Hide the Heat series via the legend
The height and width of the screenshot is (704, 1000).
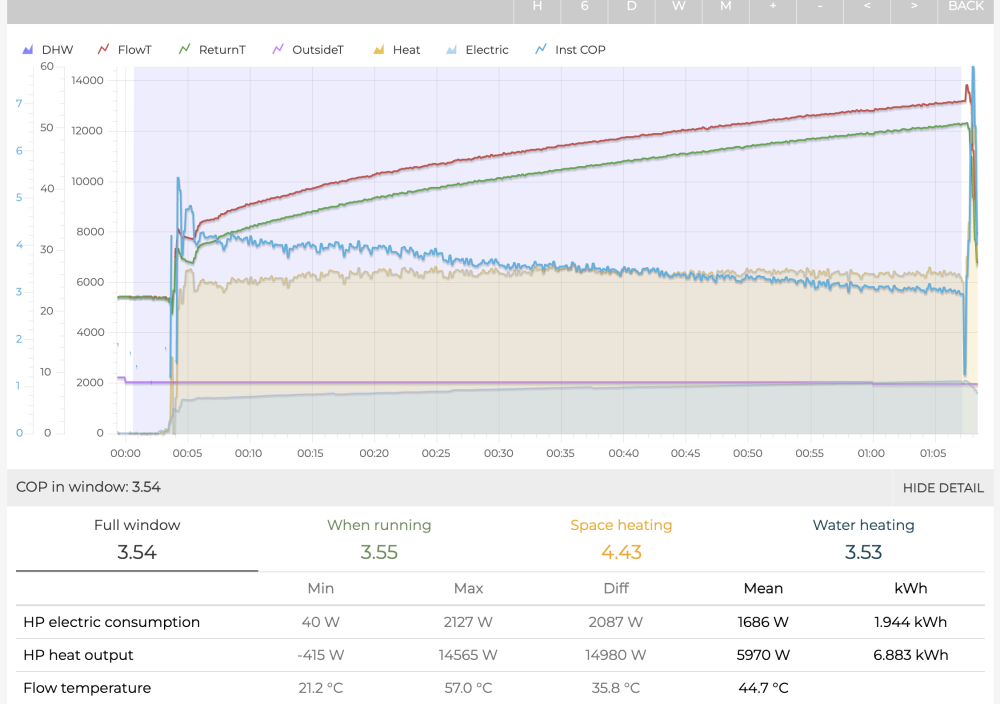point(397,50)
